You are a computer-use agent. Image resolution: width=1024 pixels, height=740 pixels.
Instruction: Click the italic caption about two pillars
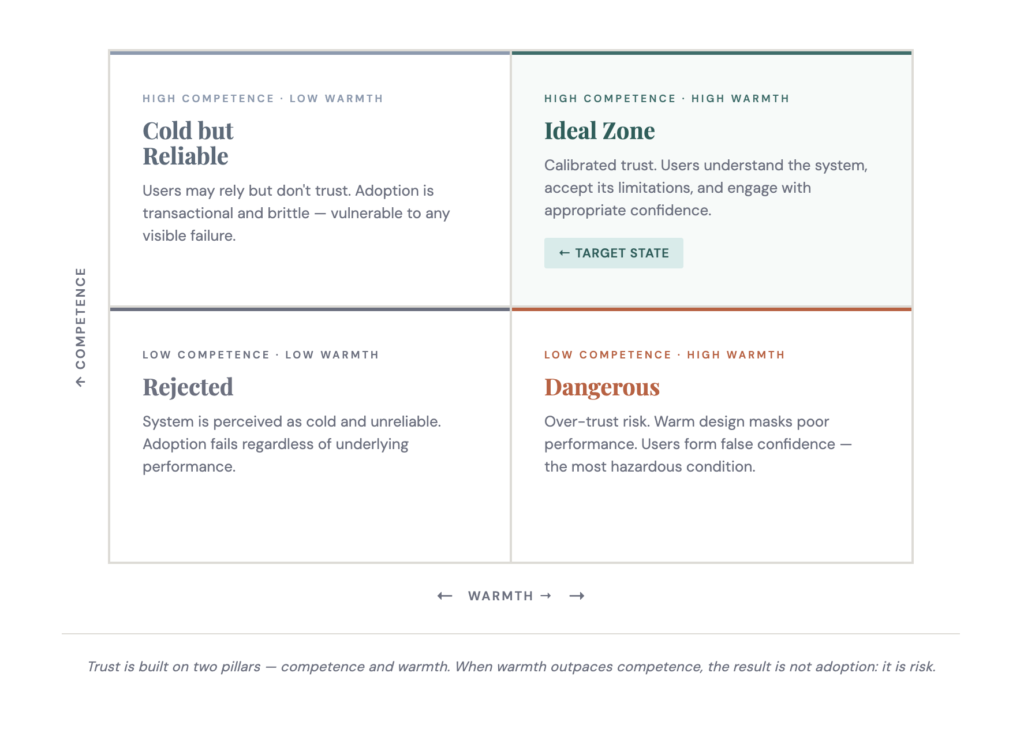(511, 666)
